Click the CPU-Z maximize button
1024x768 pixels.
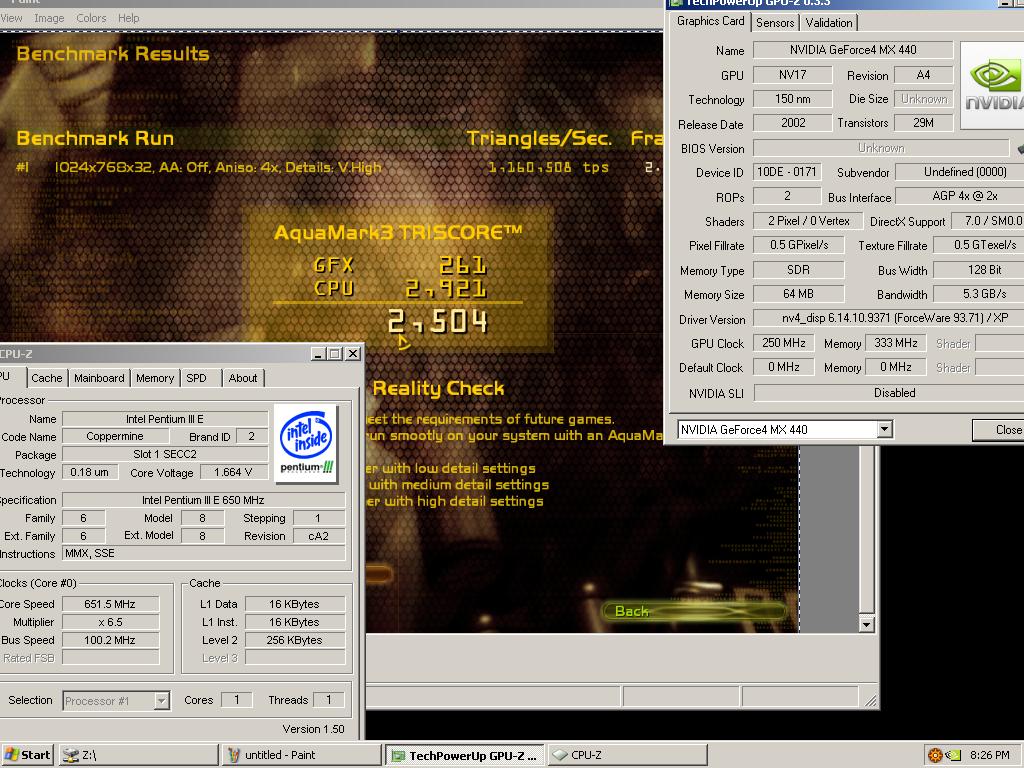[335, 354]
